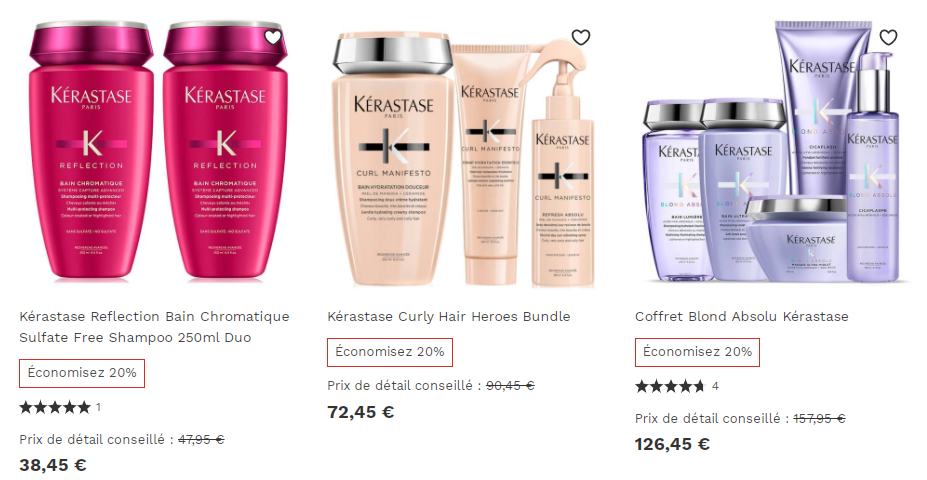This screenshot has height=480, width=927.
Task: Click the 72,45 € price
Action: pos(361,412)
